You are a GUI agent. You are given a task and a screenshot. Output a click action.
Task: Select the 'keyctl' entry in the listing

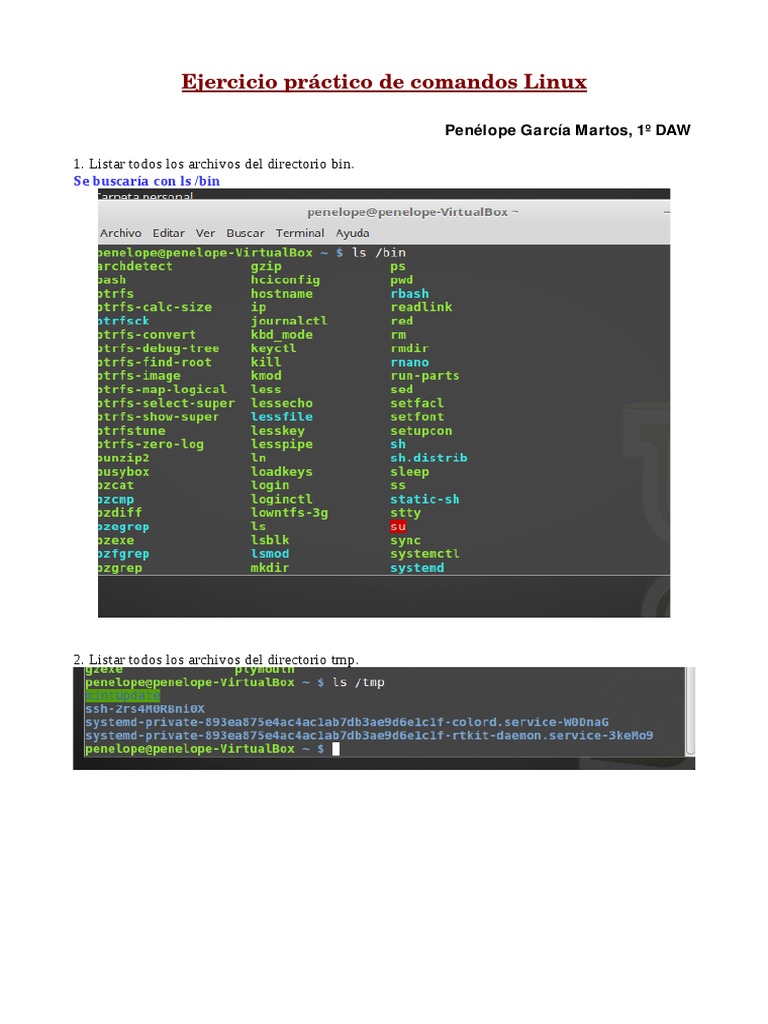click(273, 349)
